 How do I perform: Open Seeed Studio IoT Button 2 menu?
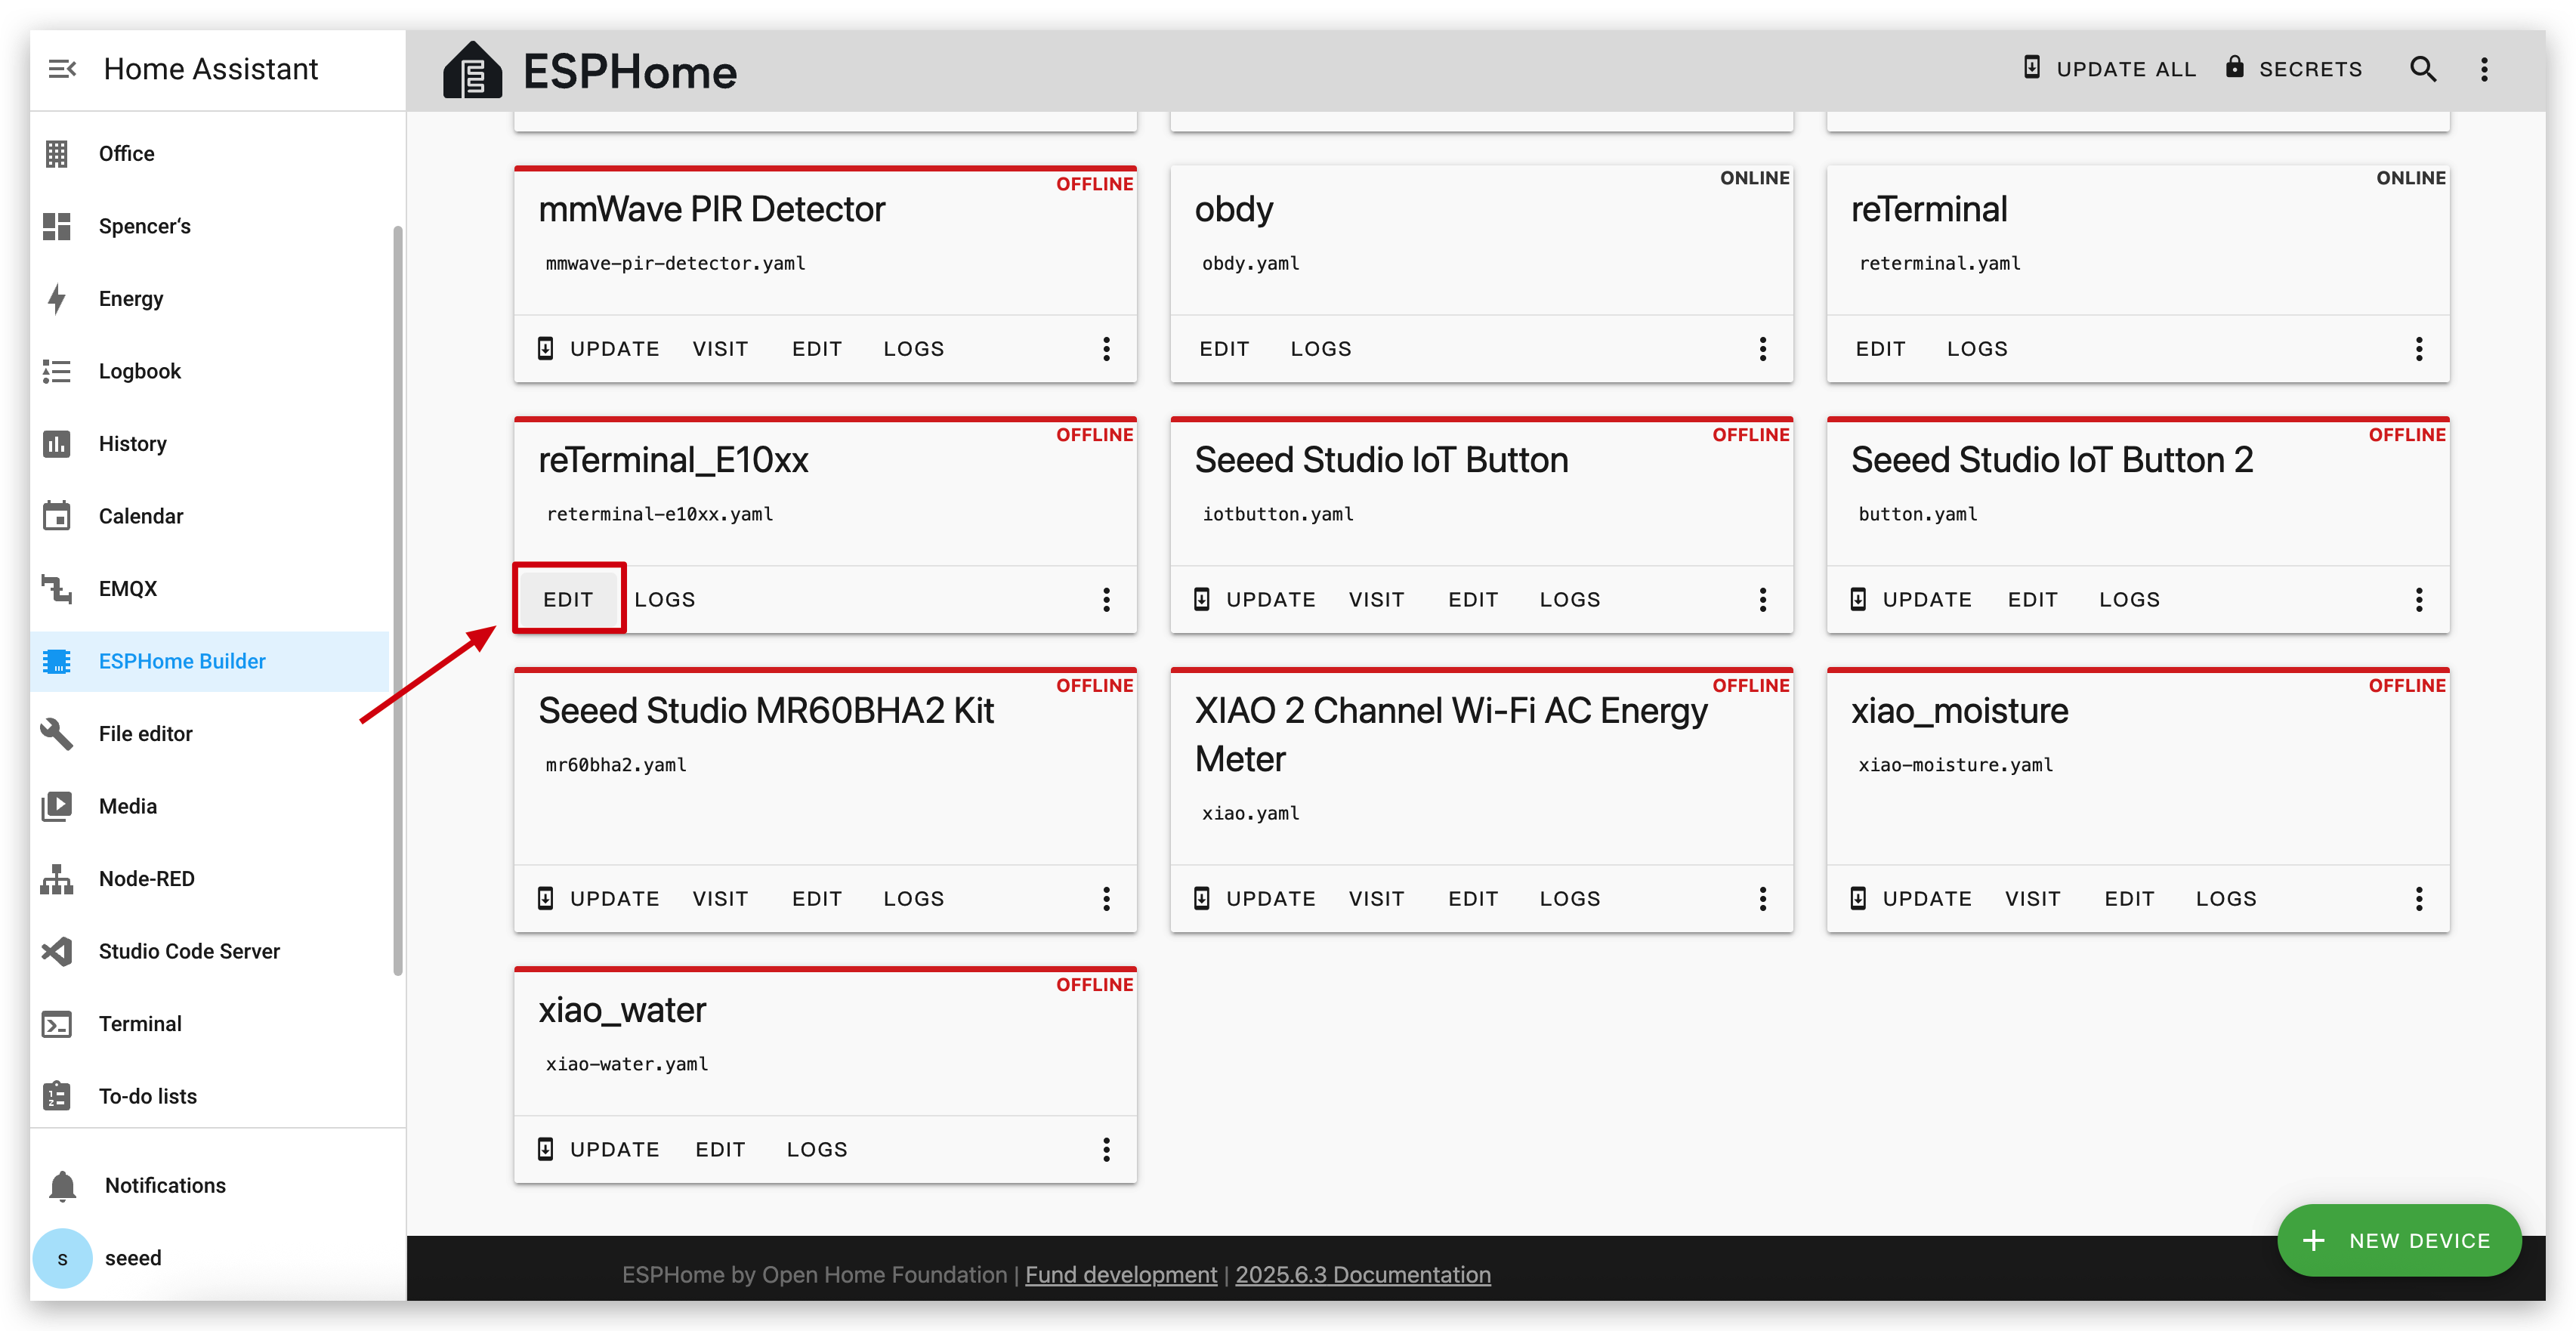(x=2418, y=599)
